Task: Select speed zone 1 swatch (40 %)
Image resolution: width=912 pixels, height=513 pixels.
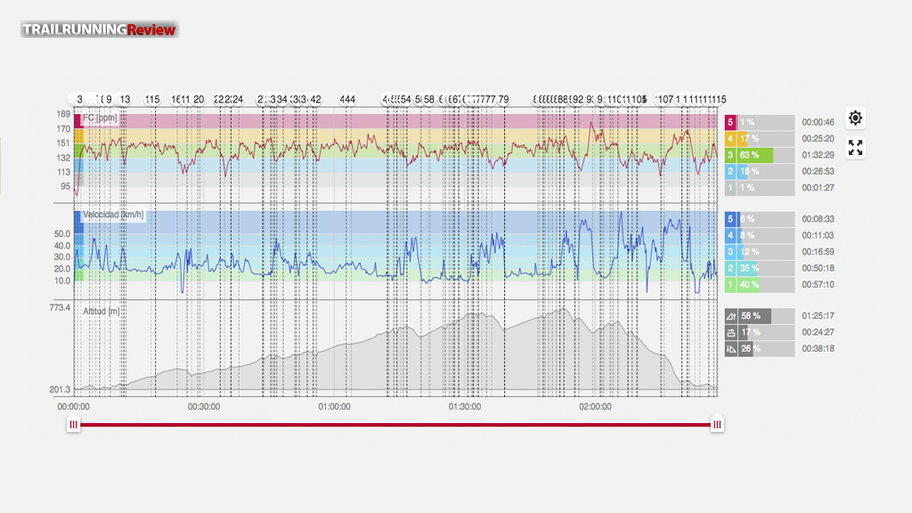Action: pyautogui.click(x=731, y=285)
